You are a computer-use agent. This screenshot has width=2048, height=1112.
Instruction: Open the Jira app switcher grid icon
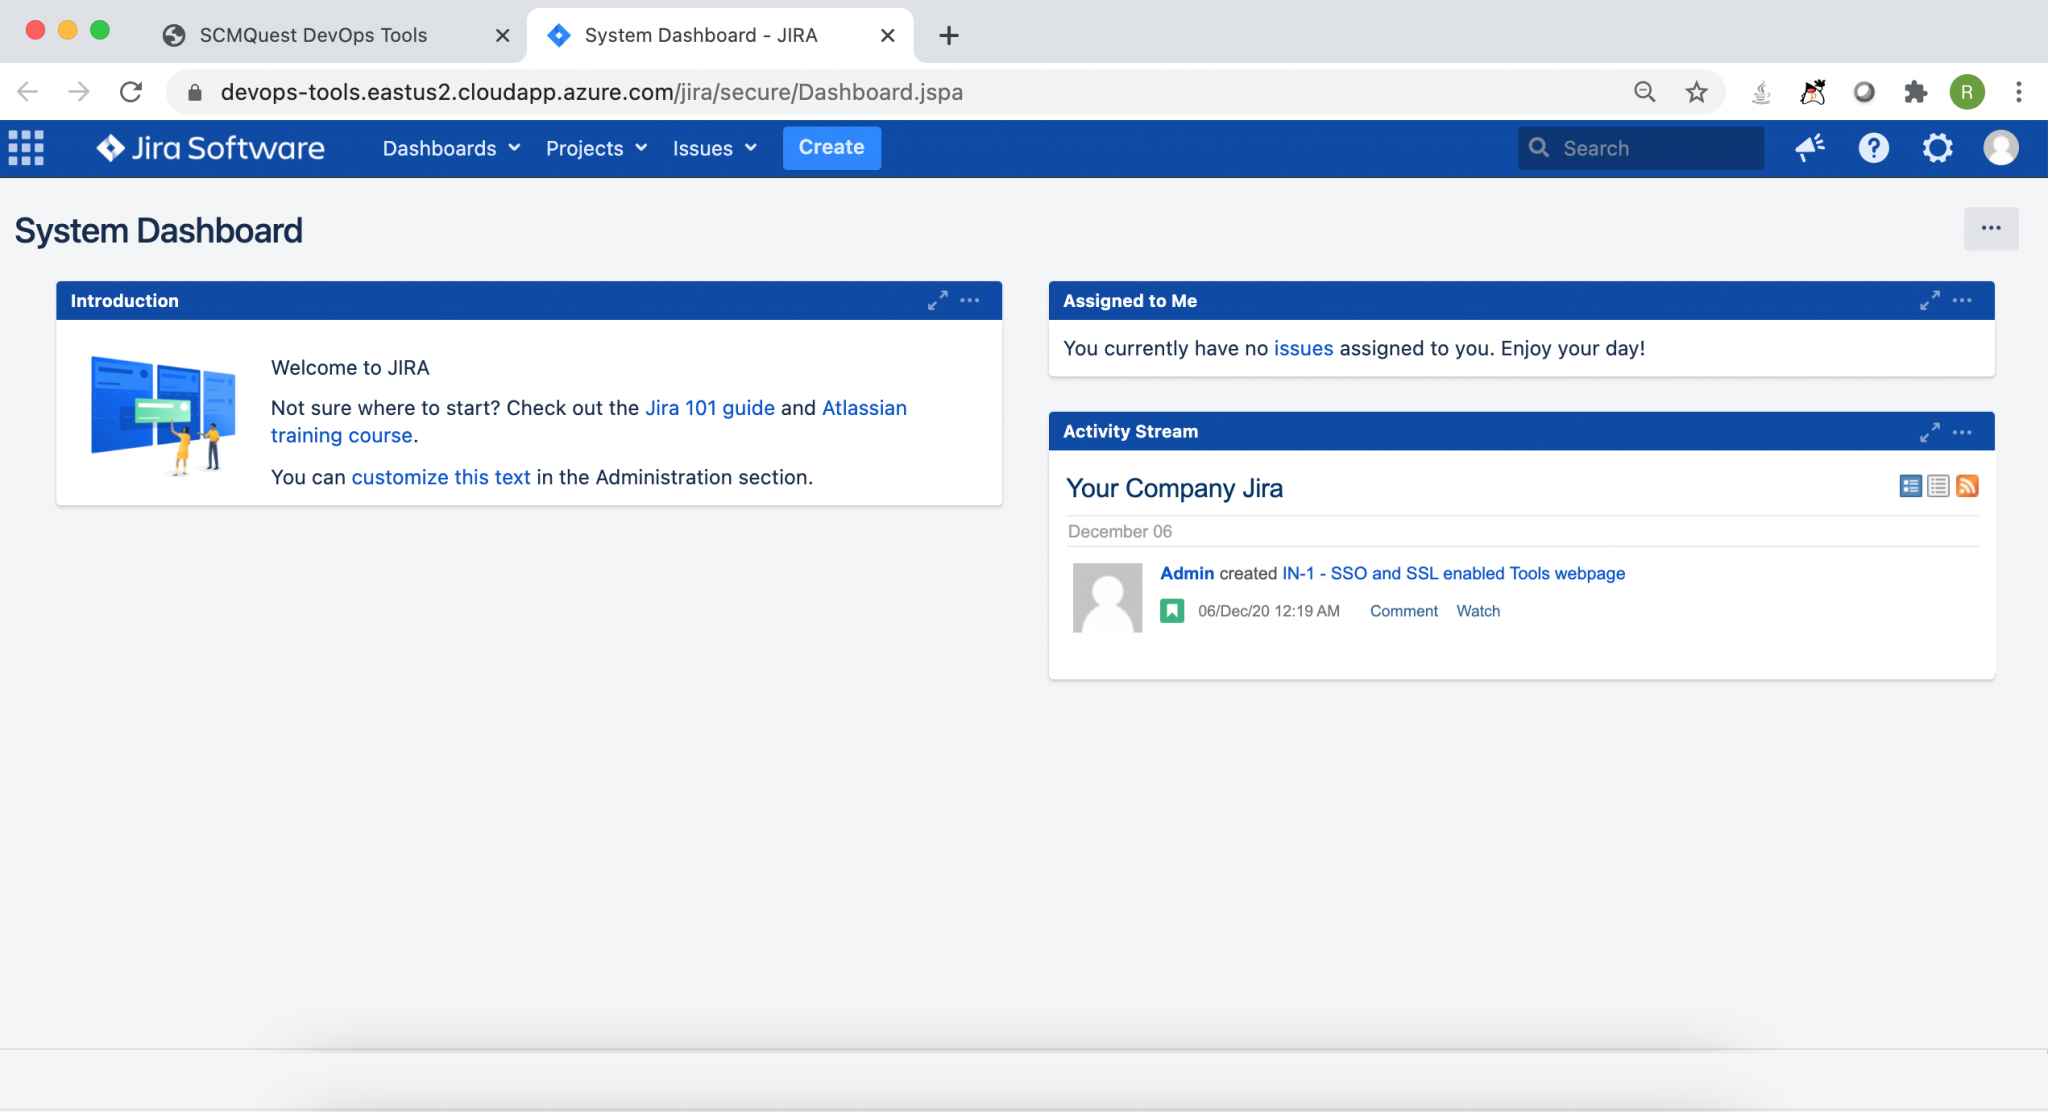click(x=26, y=147)
